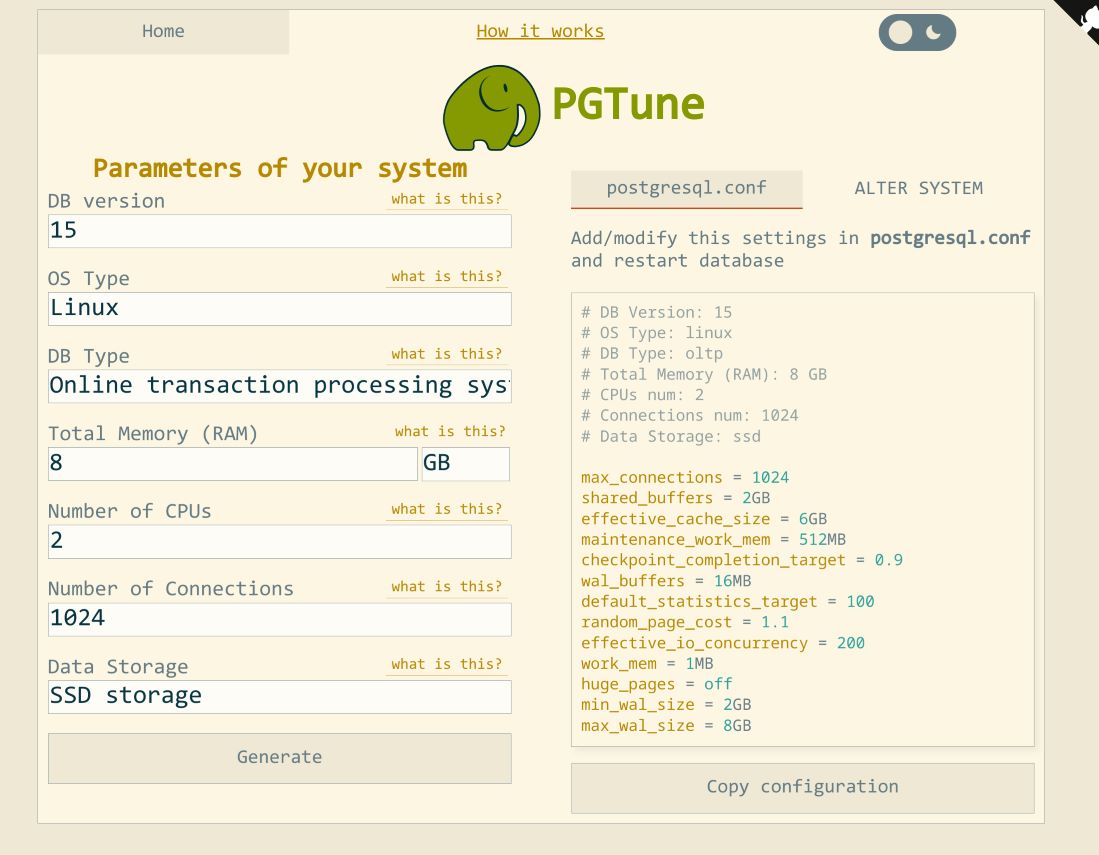Viewport: 1099px width, 855px height.
Task: Click the PGTune elephant logo
Action: click(491, 108)
